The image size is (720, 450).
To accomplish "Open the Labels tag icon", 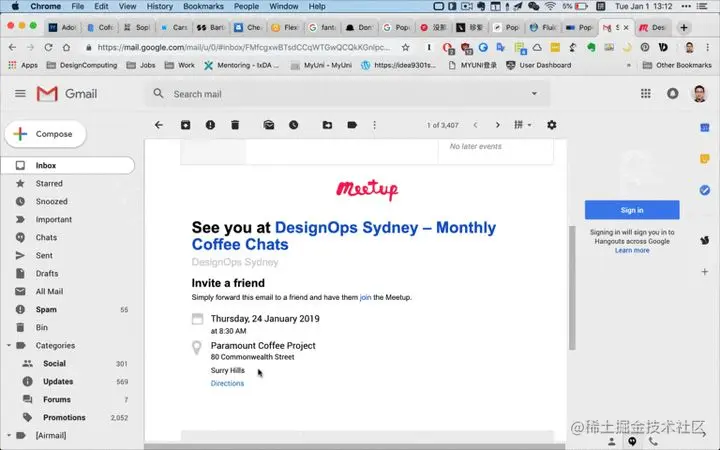I will click(x=352, y=125).
